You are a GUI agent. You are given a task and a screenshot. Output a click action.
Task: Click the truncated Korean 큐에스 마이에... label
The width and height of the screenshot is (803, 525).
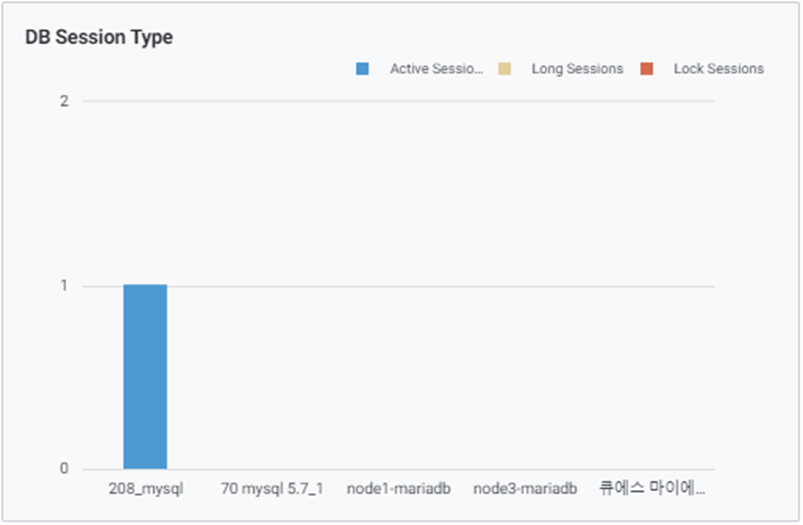tap(652, 489)
